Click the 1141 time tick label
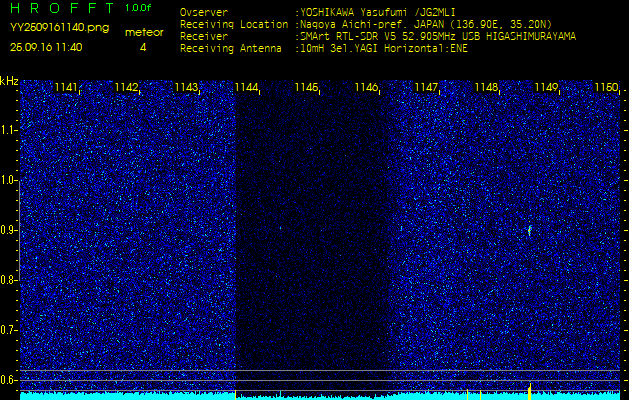 pyautogui.click(x=66, y=87)
